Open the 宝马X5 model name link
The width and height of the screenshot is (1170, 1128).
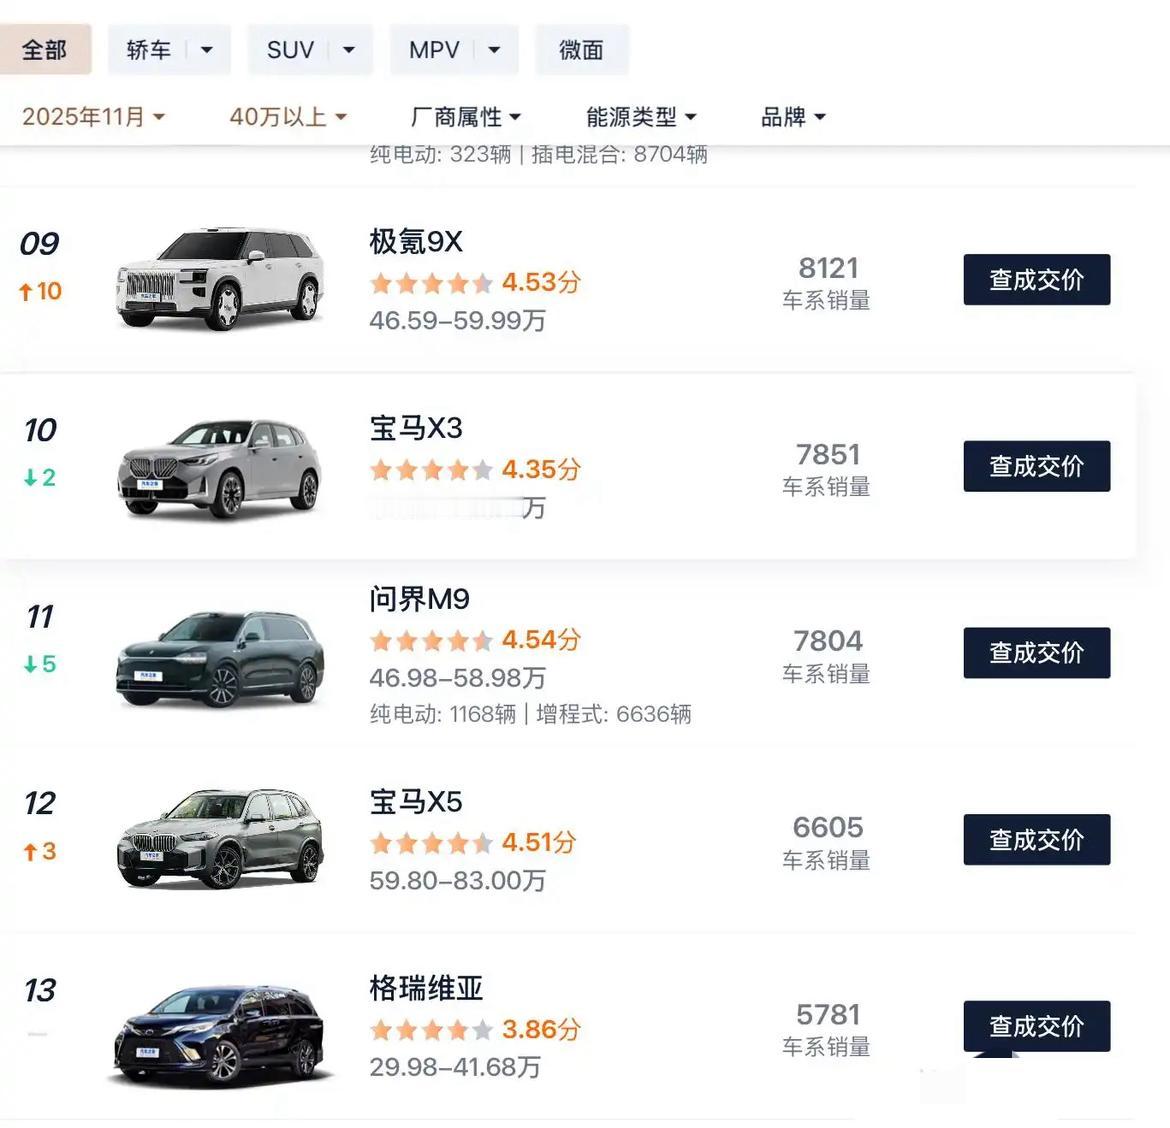pyautogui.click(x=416, y=802)
